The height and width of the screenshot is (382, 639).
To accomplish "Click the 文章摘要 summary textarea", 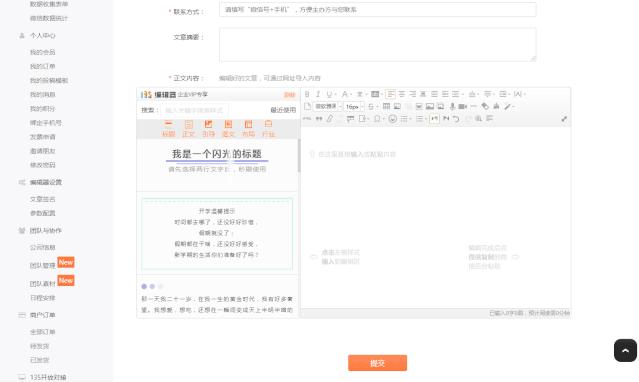I will 377,44.
